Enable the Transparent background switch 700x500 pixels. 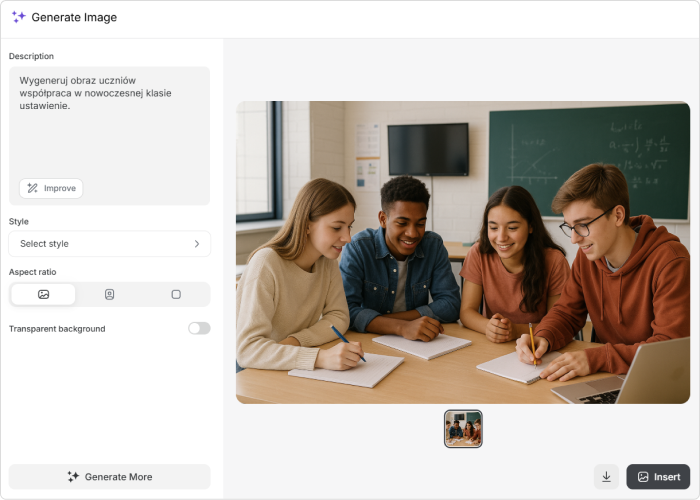click(x=199, y=328)
